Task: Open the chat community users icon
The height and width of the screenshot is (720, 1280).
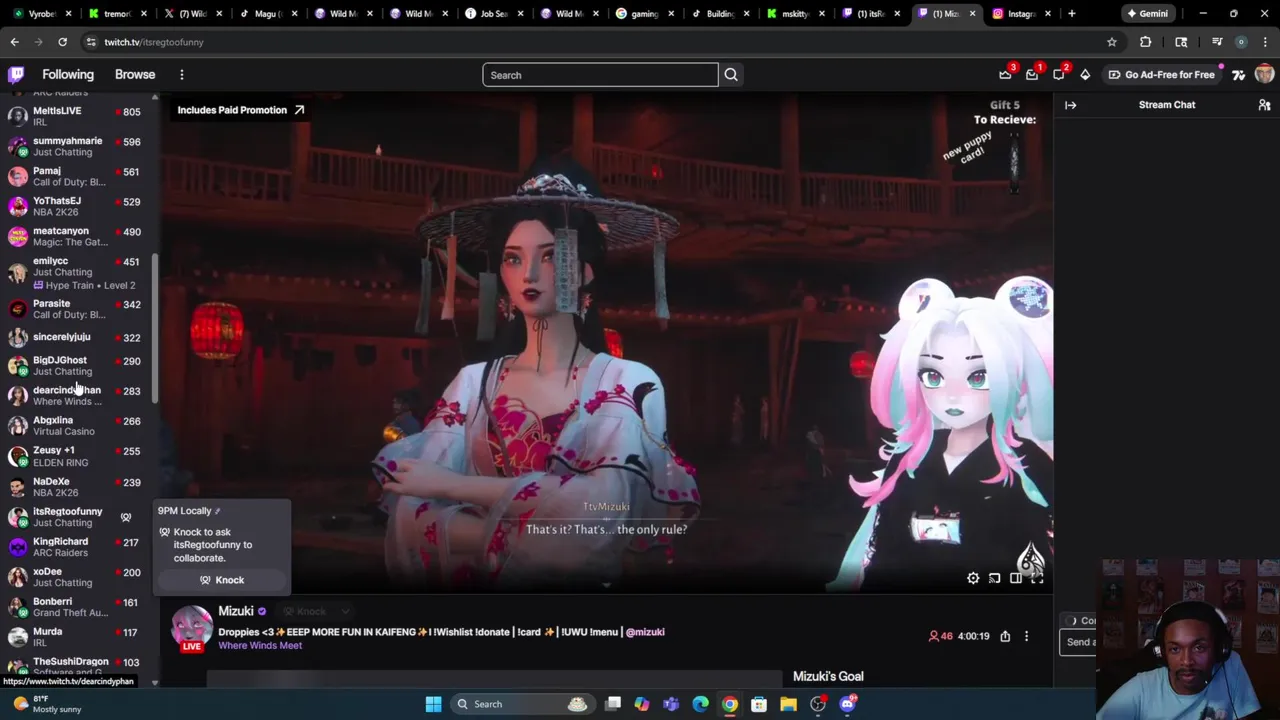Action: pyautogui.click(x=1264, y=105)
